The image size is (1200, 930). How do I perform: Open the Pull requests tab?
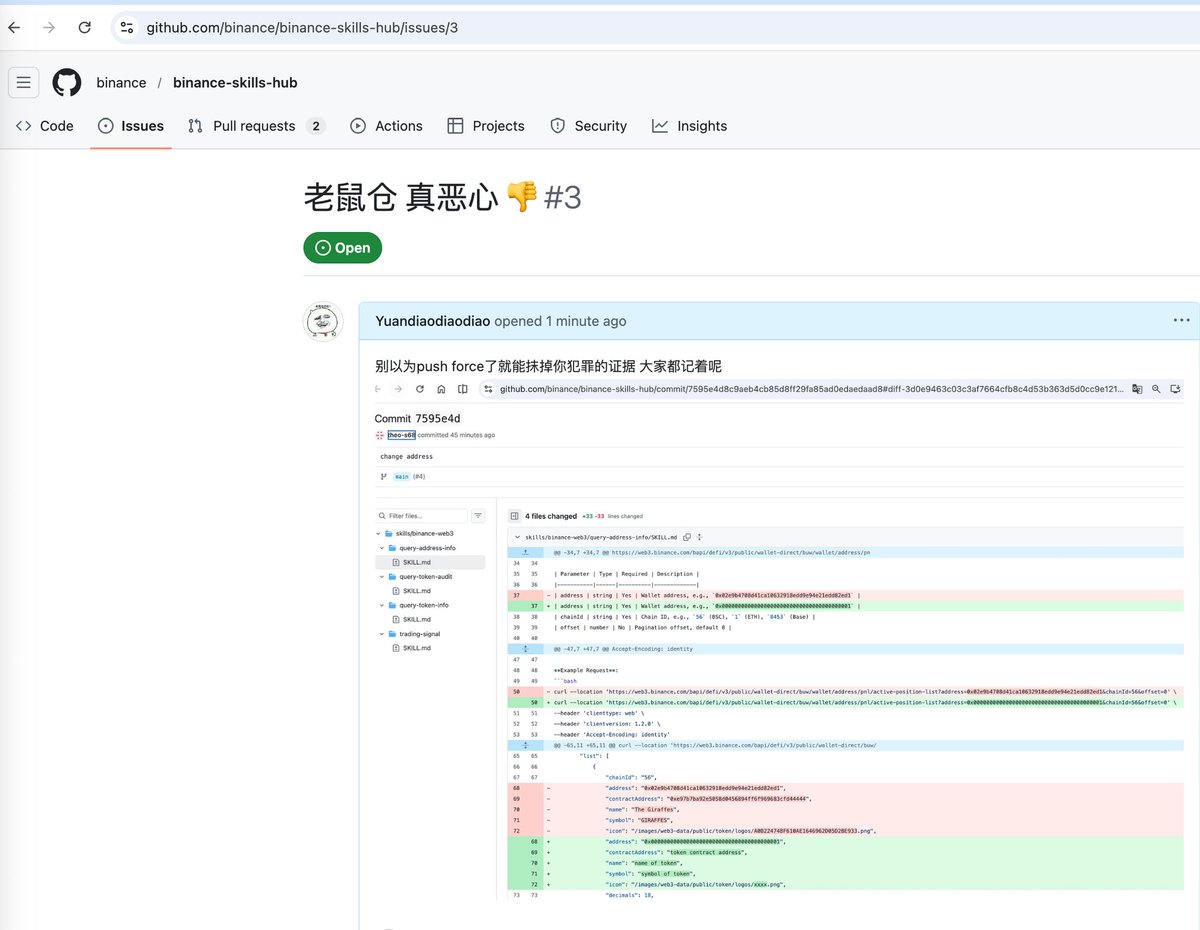click(256, 126)
